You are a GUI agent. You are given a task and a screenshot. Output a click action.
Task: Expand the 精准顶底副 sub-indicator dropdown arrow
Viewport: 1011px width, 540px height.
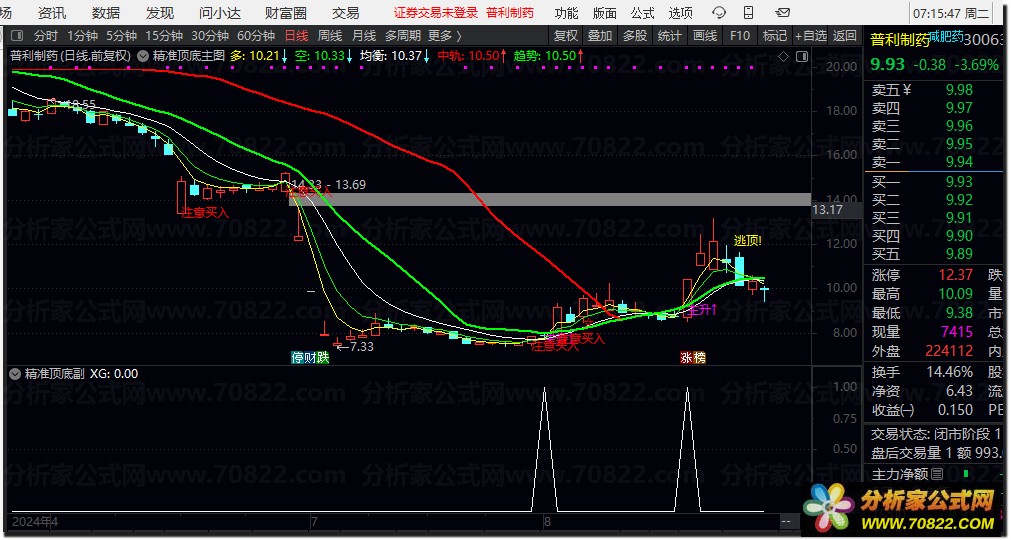point(15,374)
